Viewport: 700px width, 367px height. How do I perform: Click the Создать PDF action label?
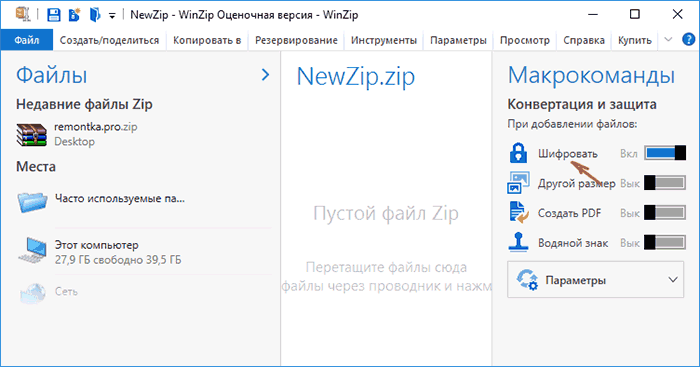coord(569,213)
